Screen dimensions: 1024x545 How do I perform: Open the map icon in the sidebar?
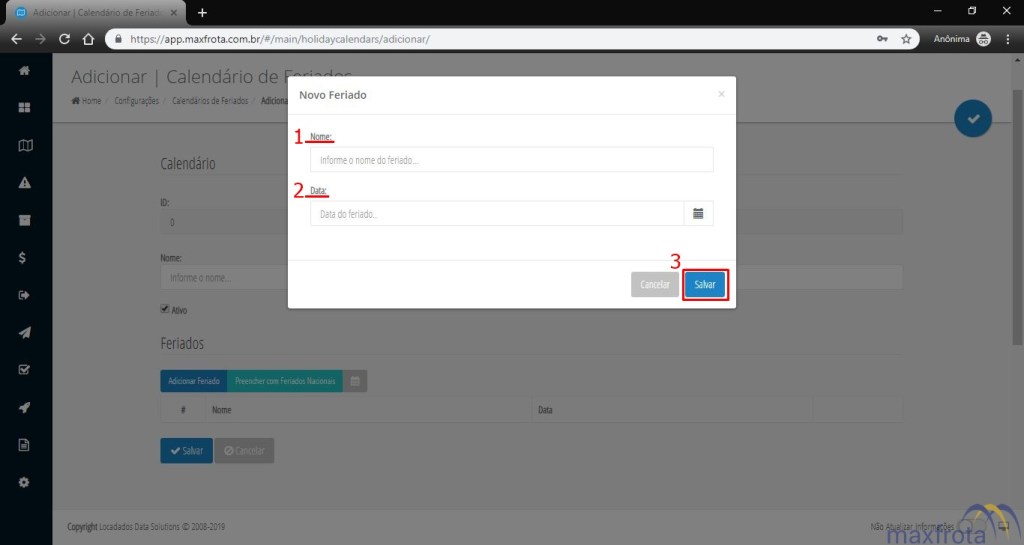pos(25,145)
